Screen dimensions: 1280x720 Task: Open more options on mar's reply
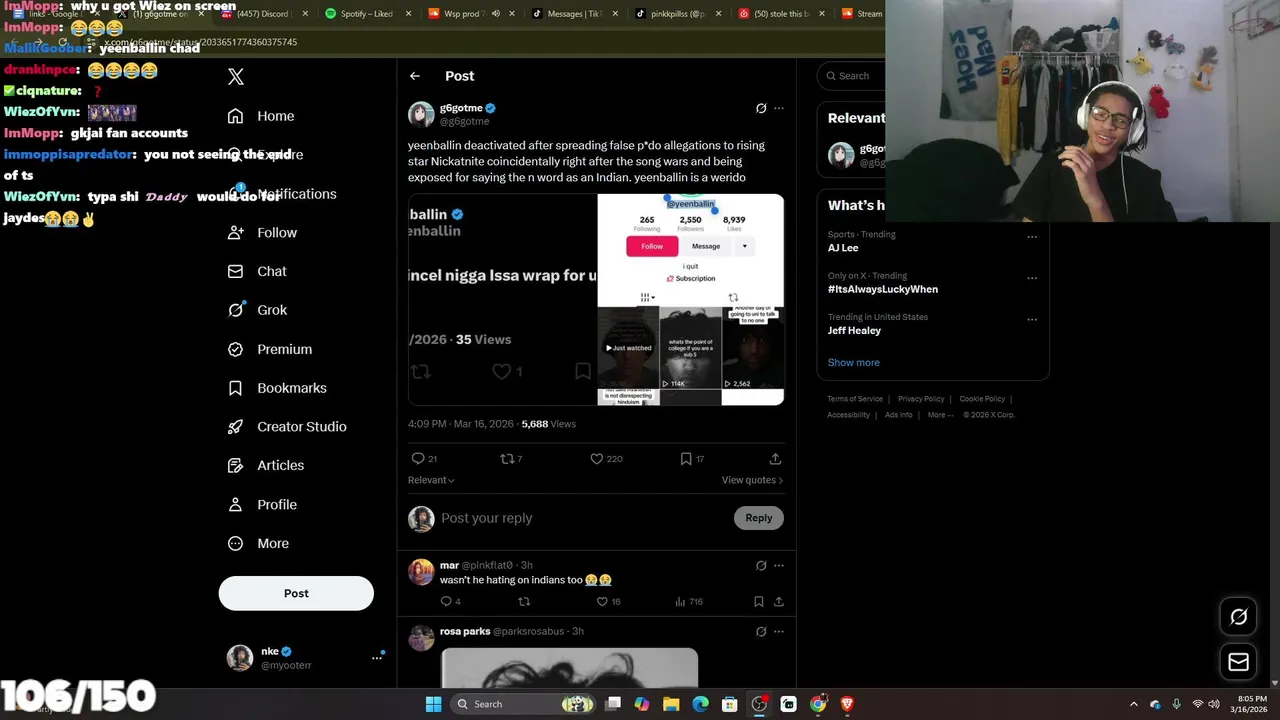(779, 565)
